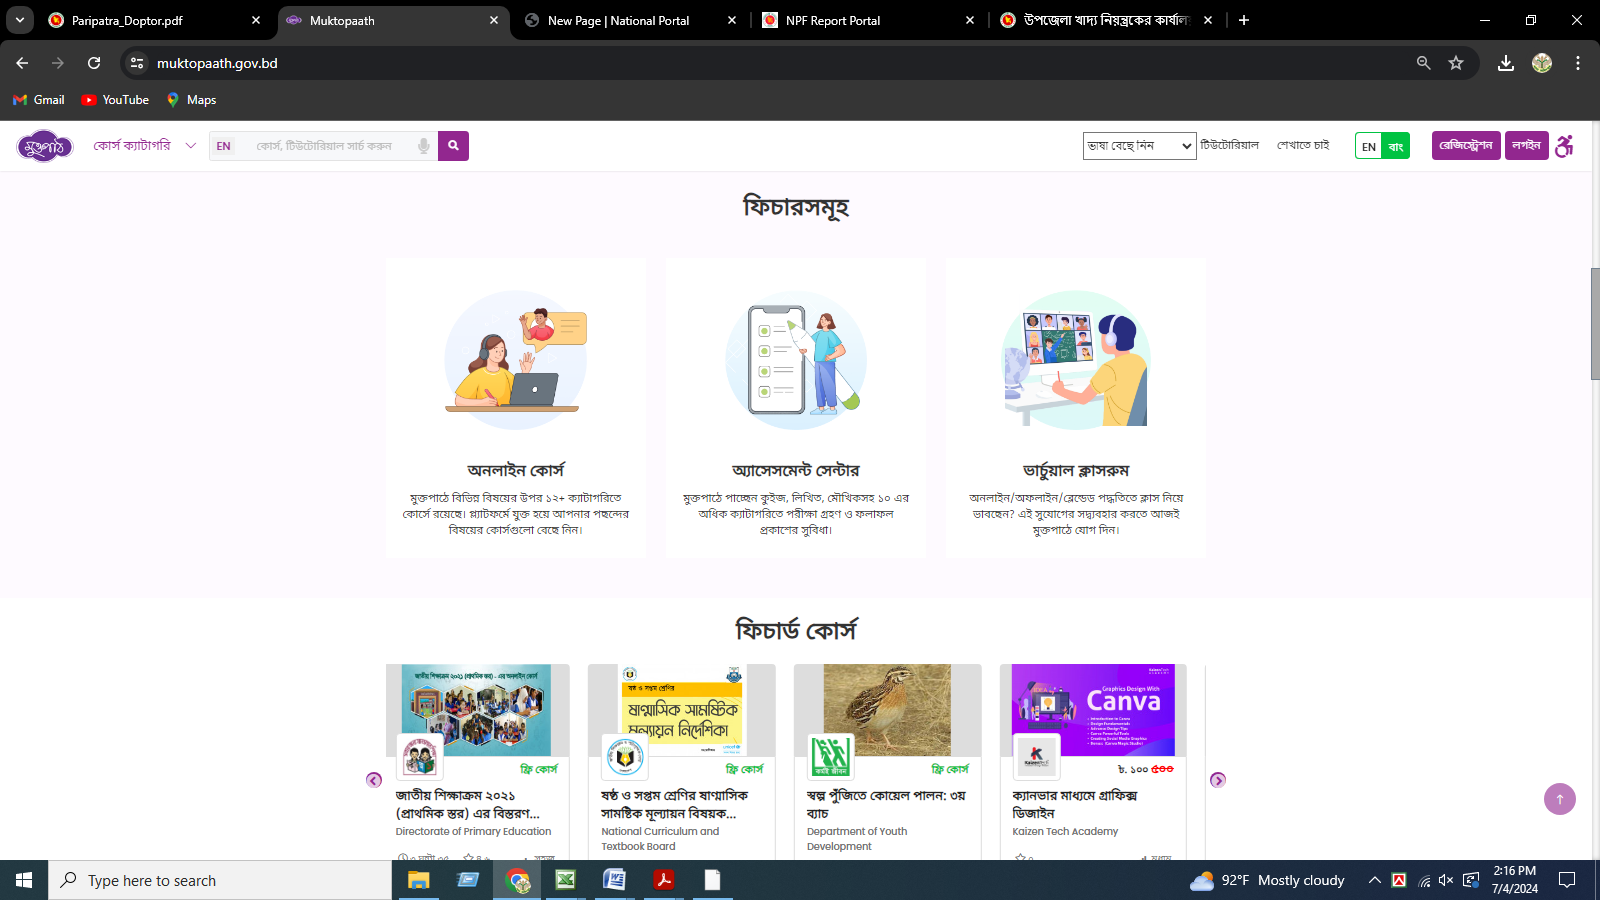Switch site language to EN in header toggle
The image size is (1600, 900).
1368,146
